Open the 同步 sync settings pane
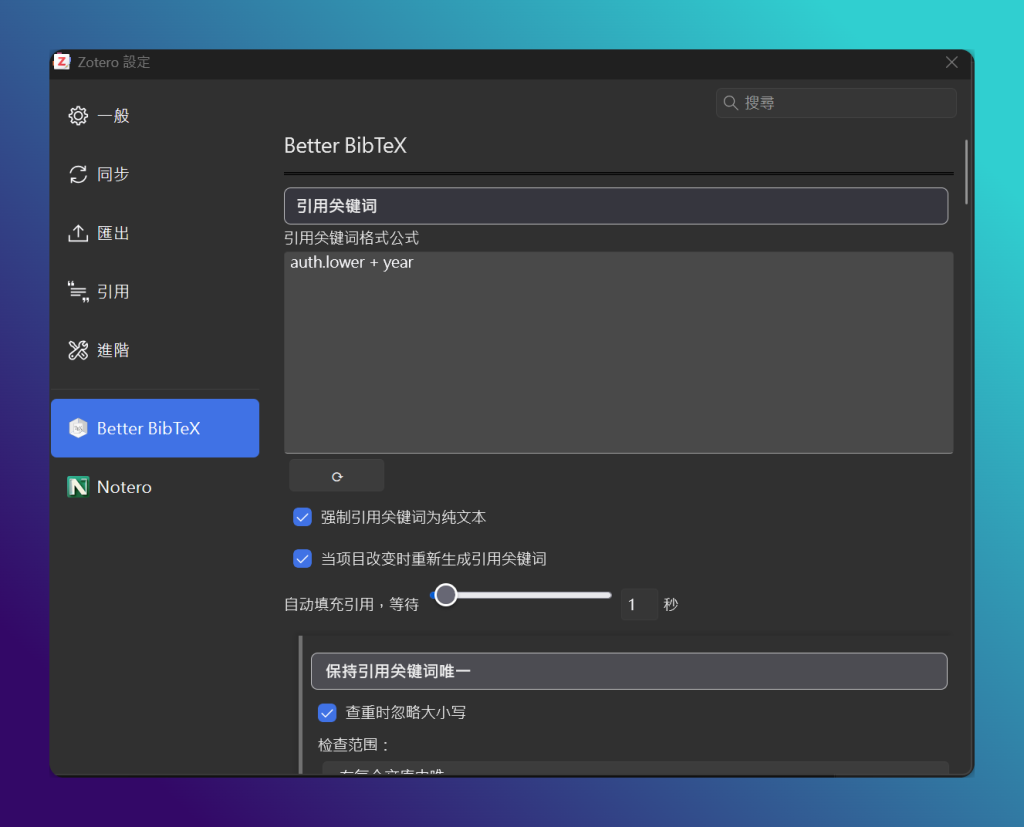1024x827 pixels. coord(155,174)
